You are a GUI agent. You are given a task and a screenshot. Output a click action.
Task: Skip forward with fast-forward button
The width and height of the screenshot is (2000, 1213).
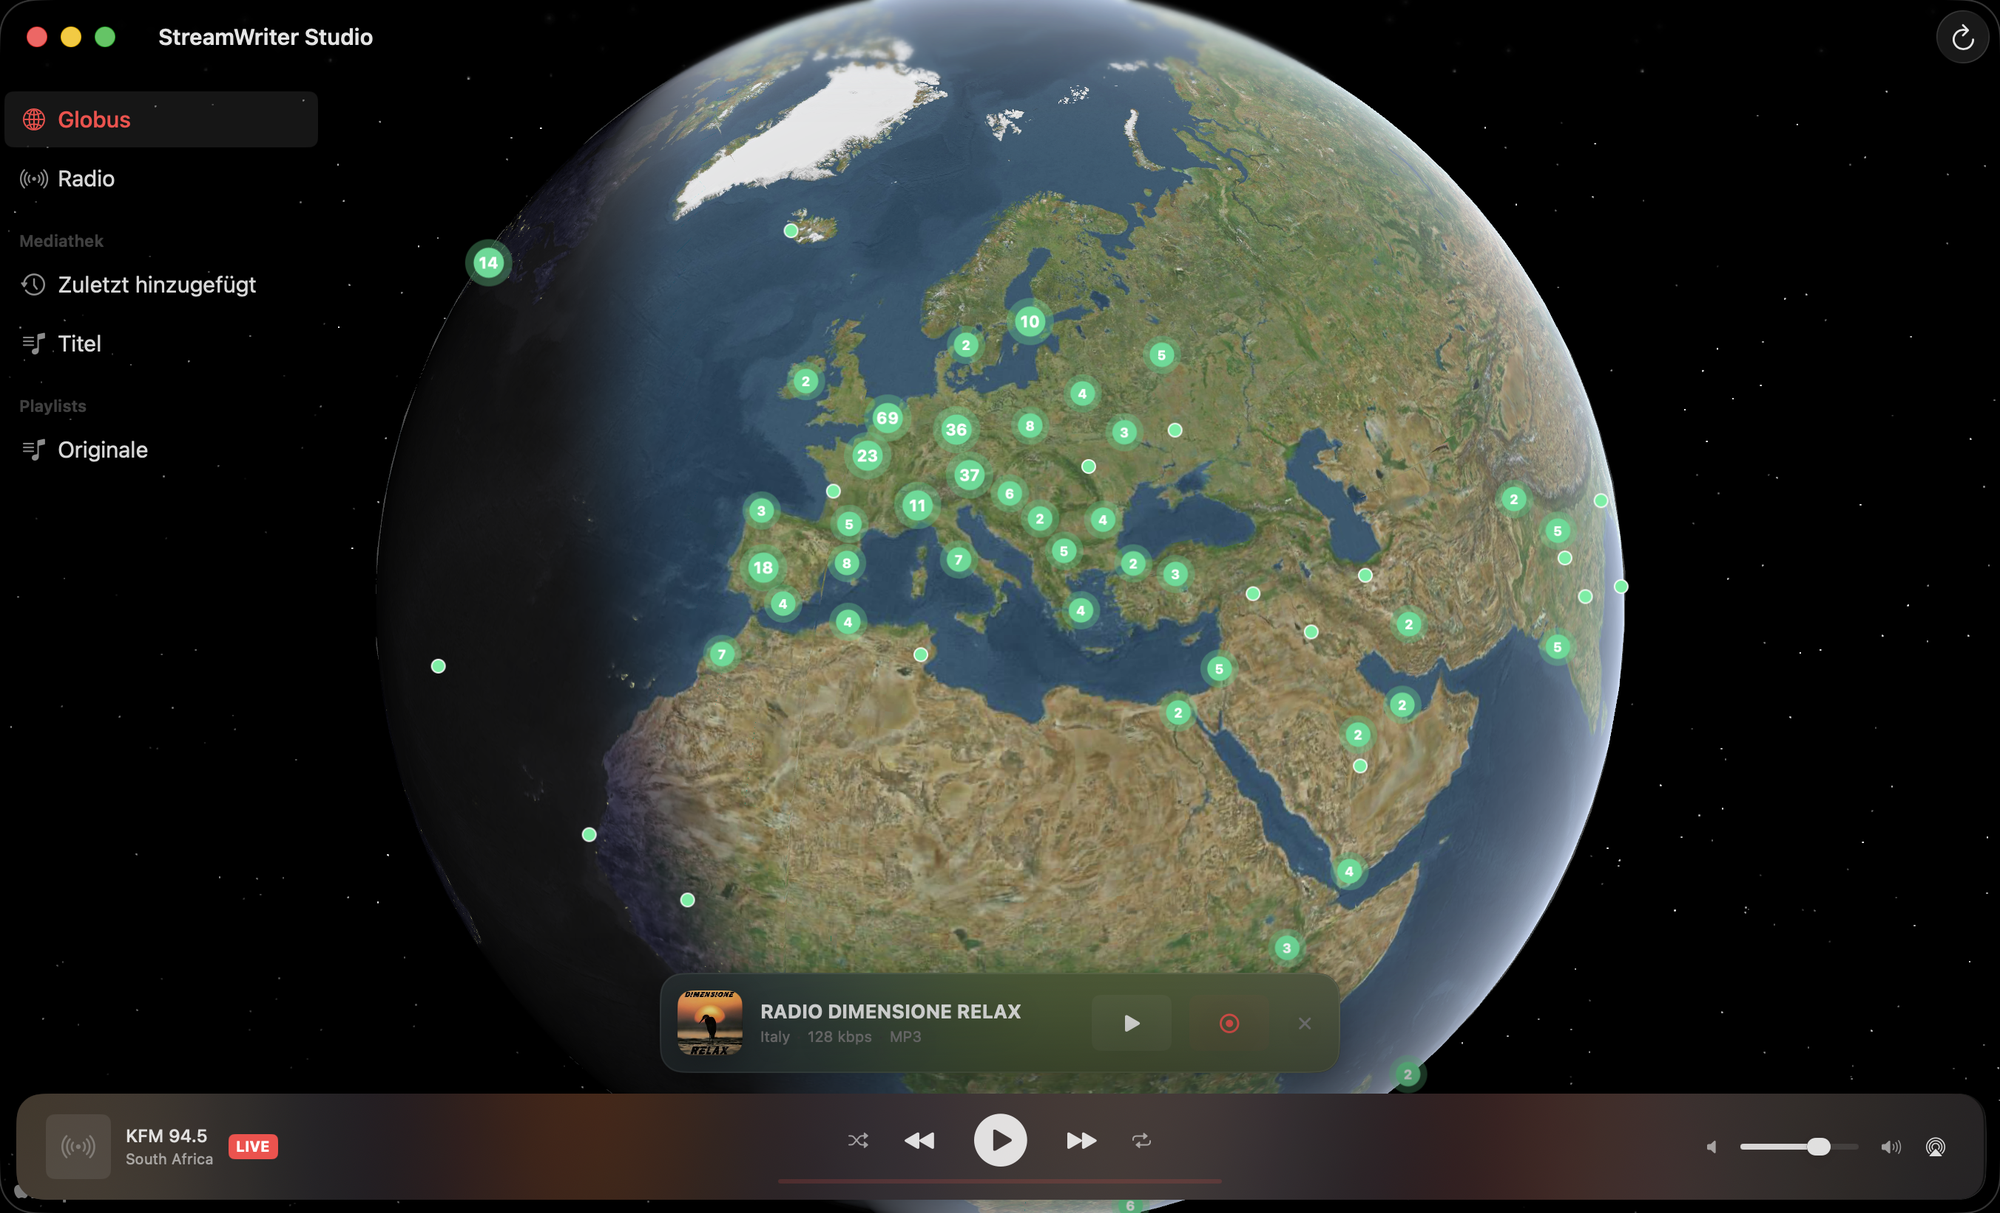click(1081, 1141)
